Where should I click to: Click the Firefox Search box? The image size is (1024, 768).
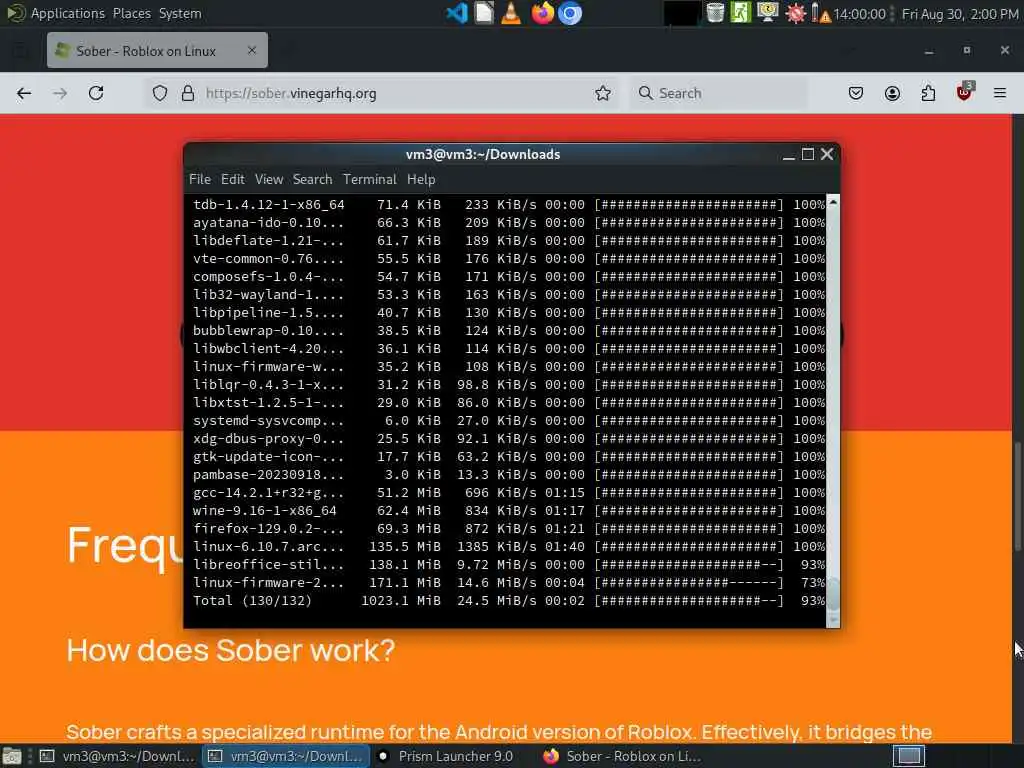(718, 93)
